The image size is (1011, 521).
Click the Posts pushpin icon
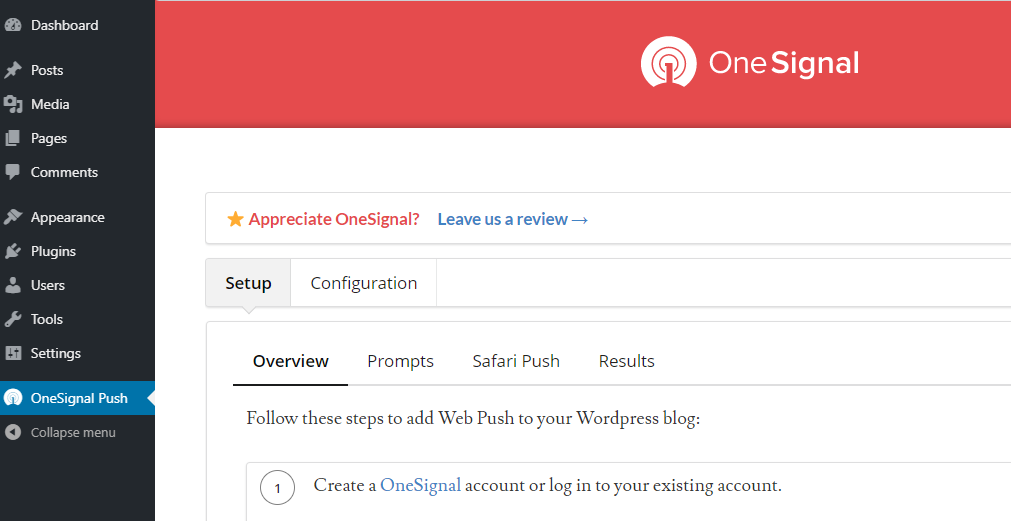[x=13, y=70]
